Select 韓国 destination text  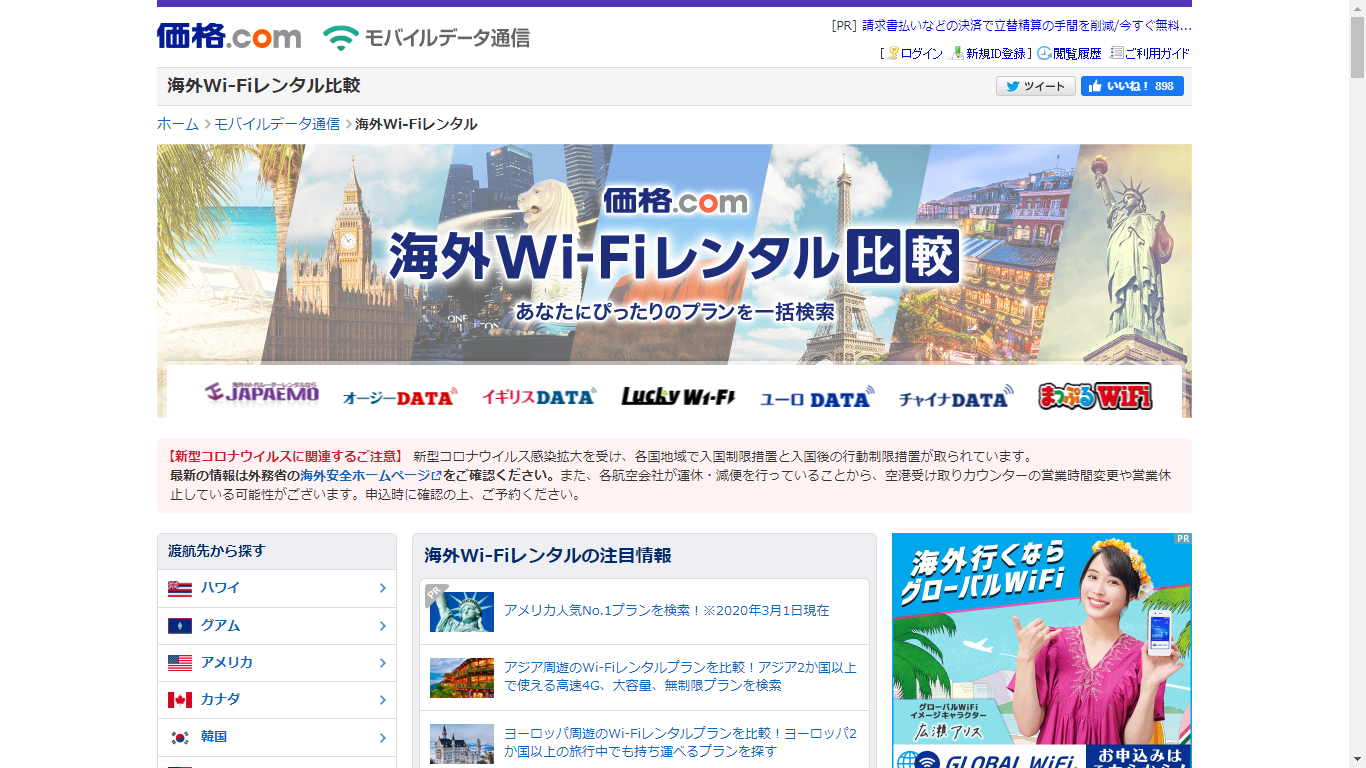pos(214,737)
